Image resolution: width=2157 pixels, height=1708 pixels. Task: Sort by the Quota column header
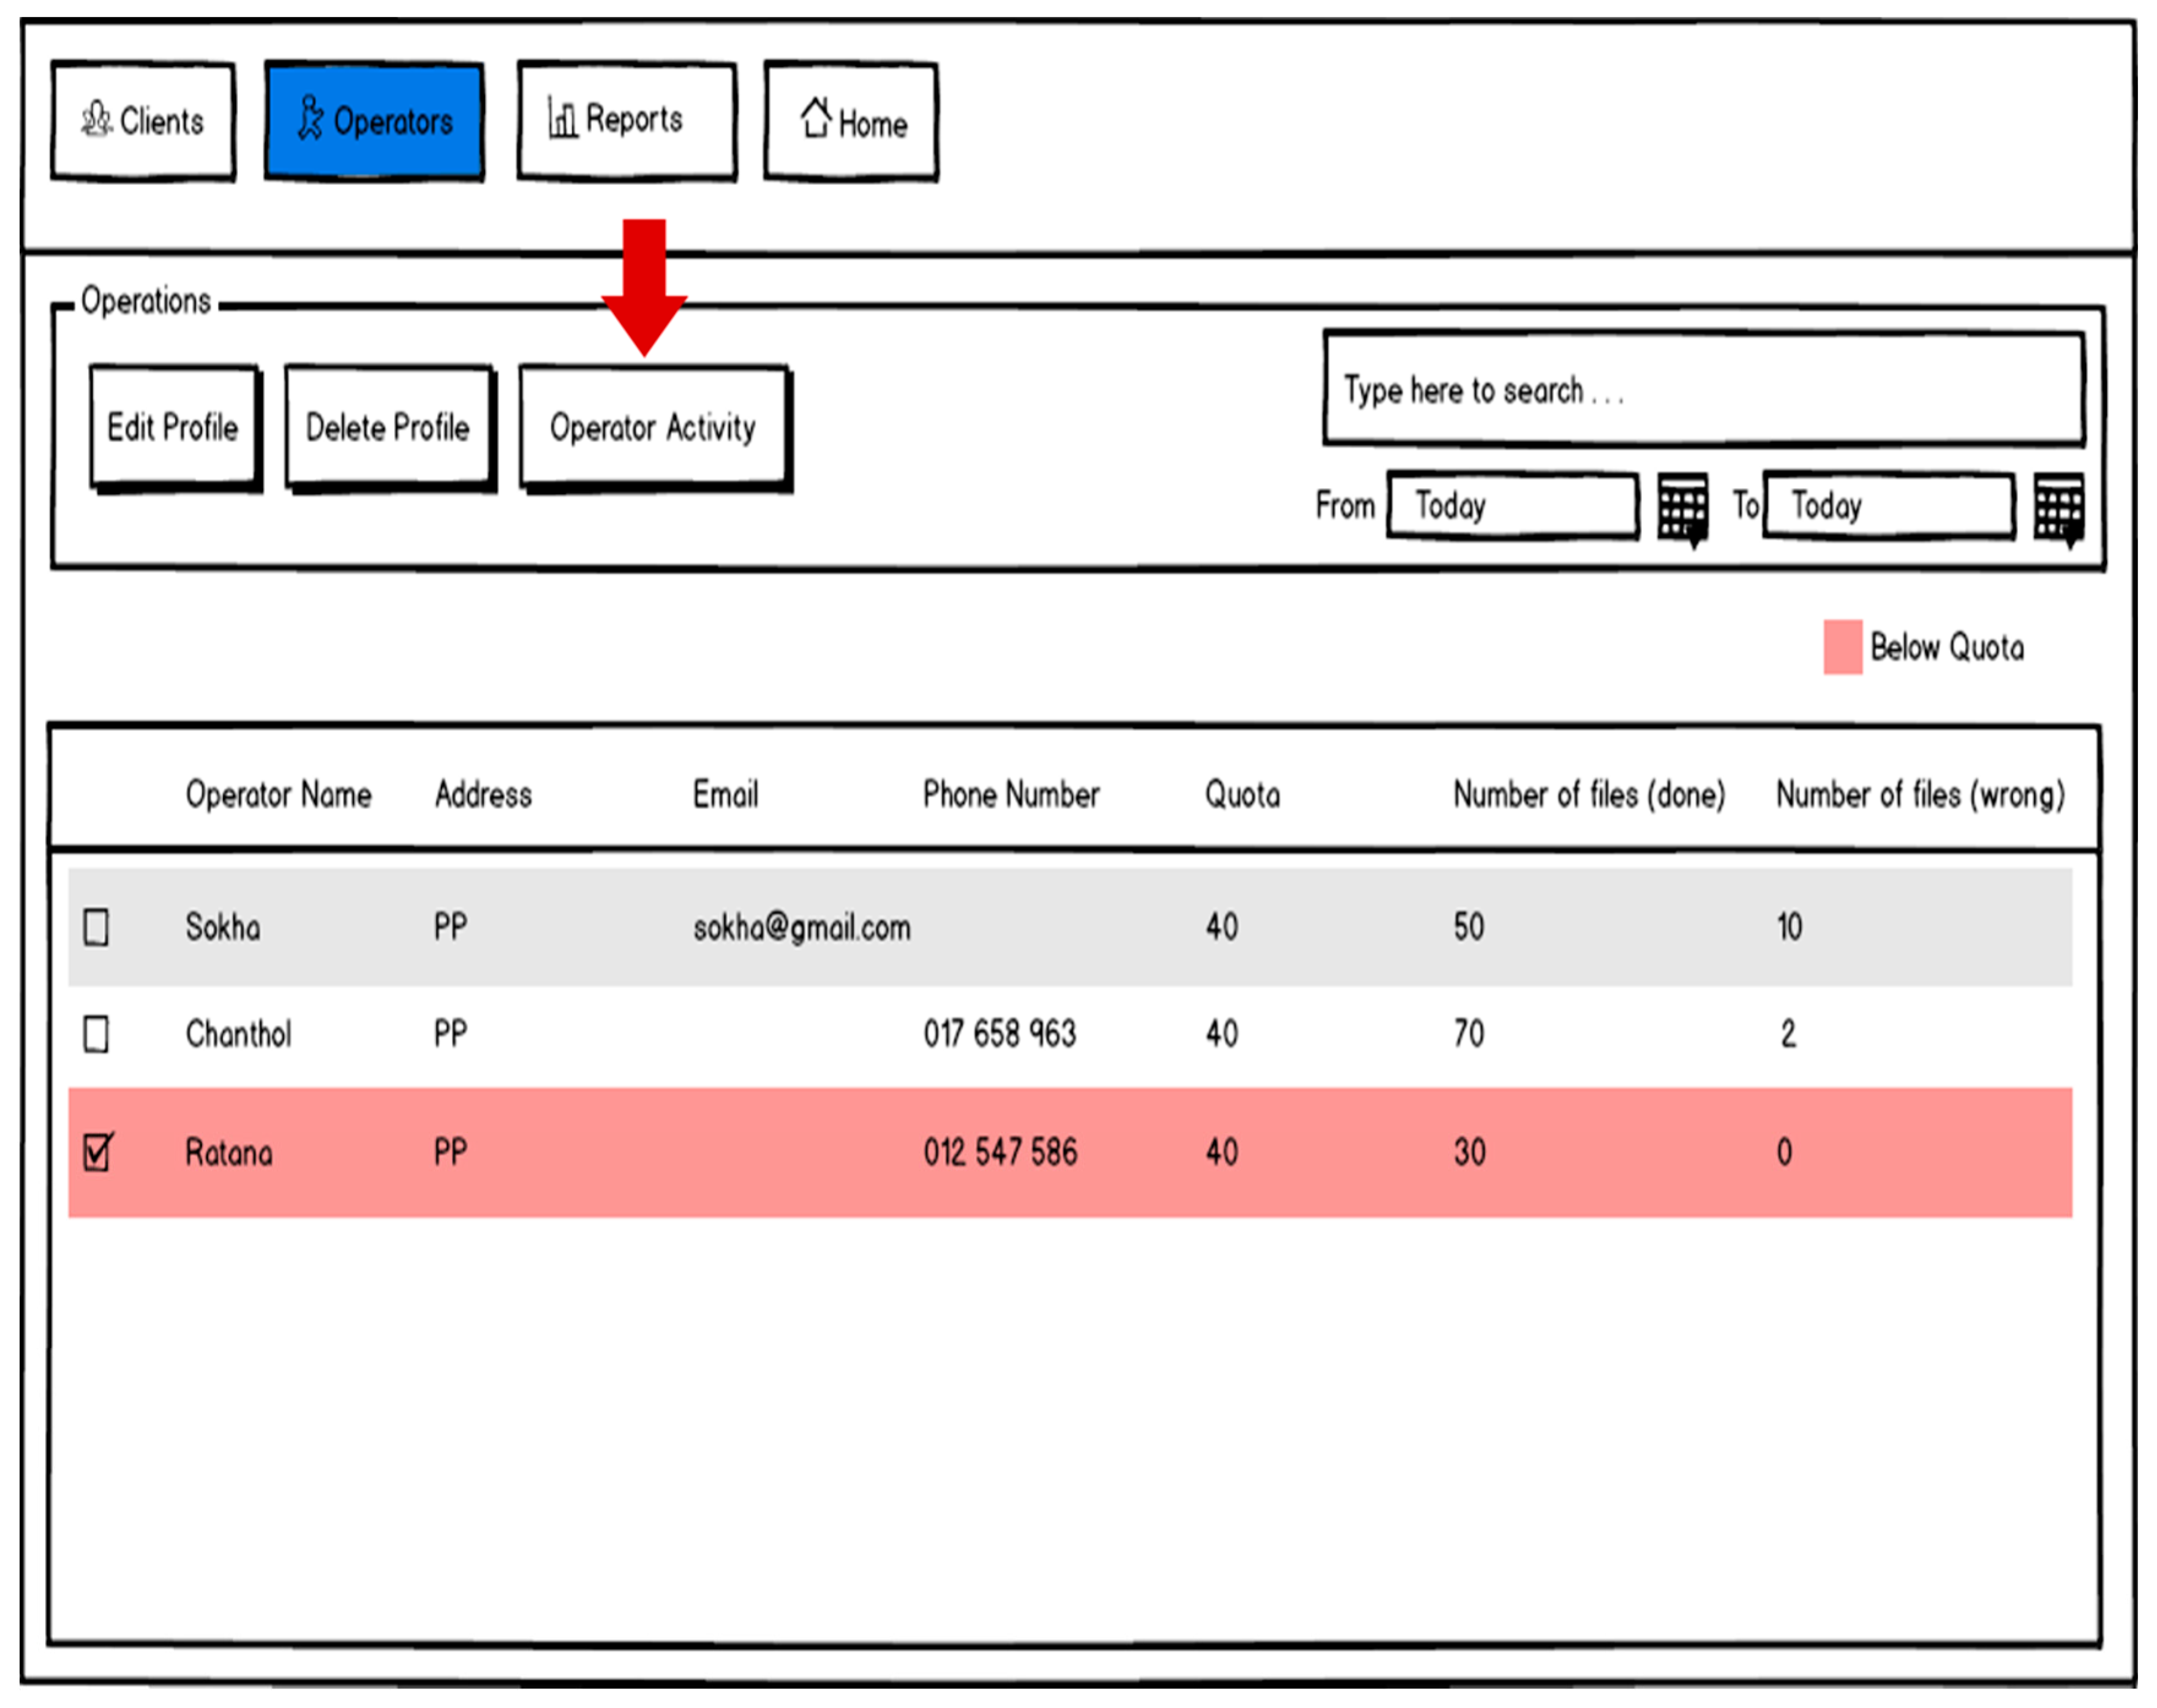pos(1241,794)
